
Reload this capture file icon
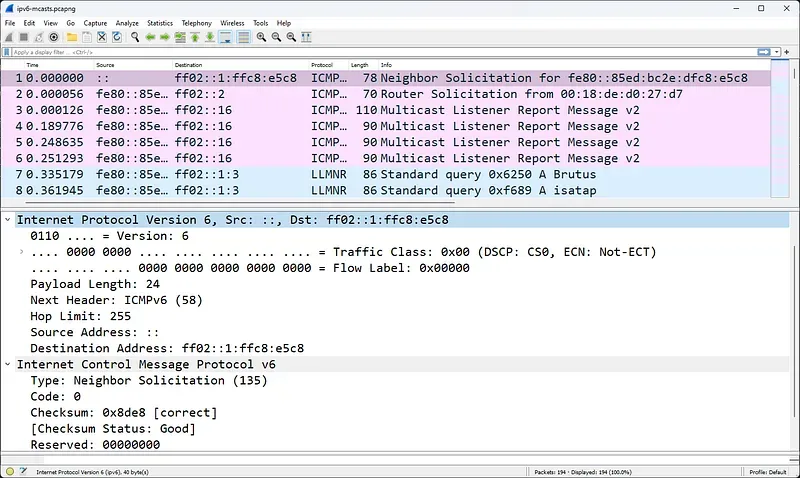pyautogui.click(x=117, y=37)
